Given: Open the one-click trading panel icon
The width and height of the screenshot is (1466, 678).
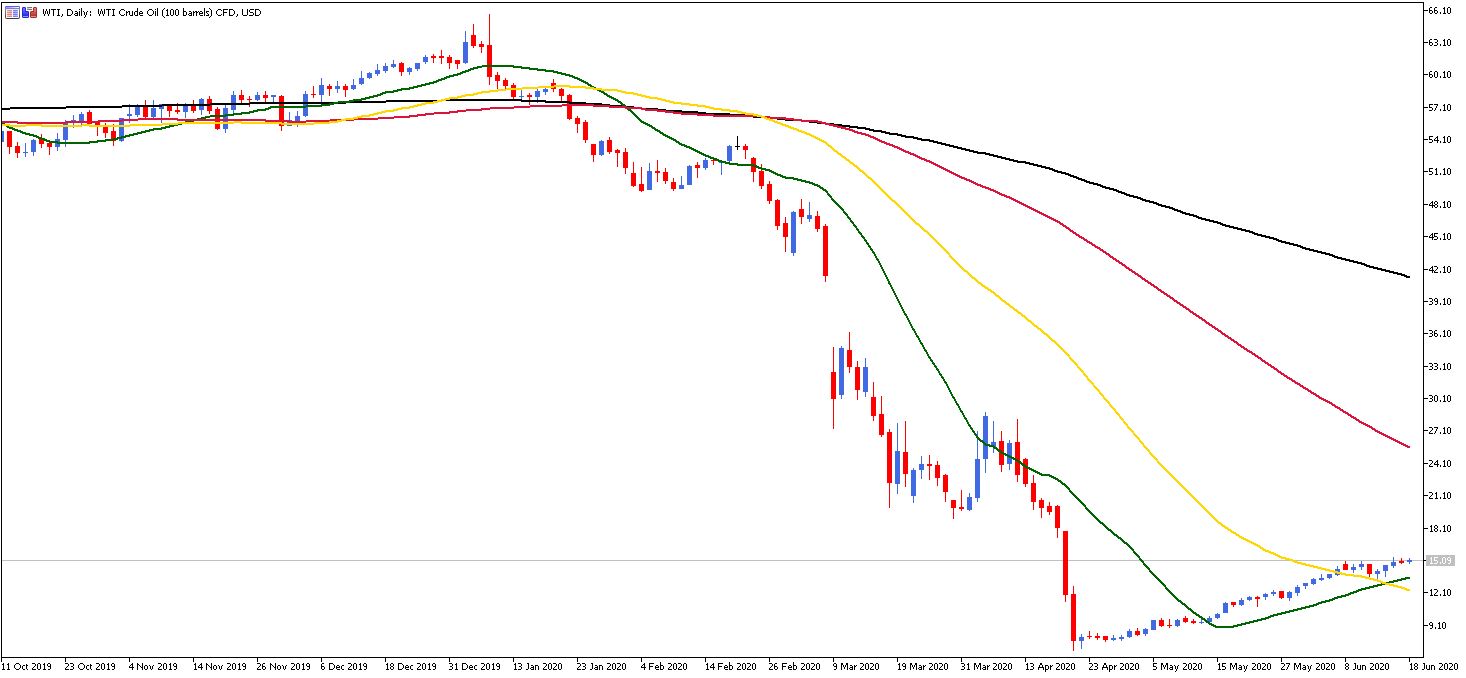Looking at the screenshot, I should coord(29,12).
